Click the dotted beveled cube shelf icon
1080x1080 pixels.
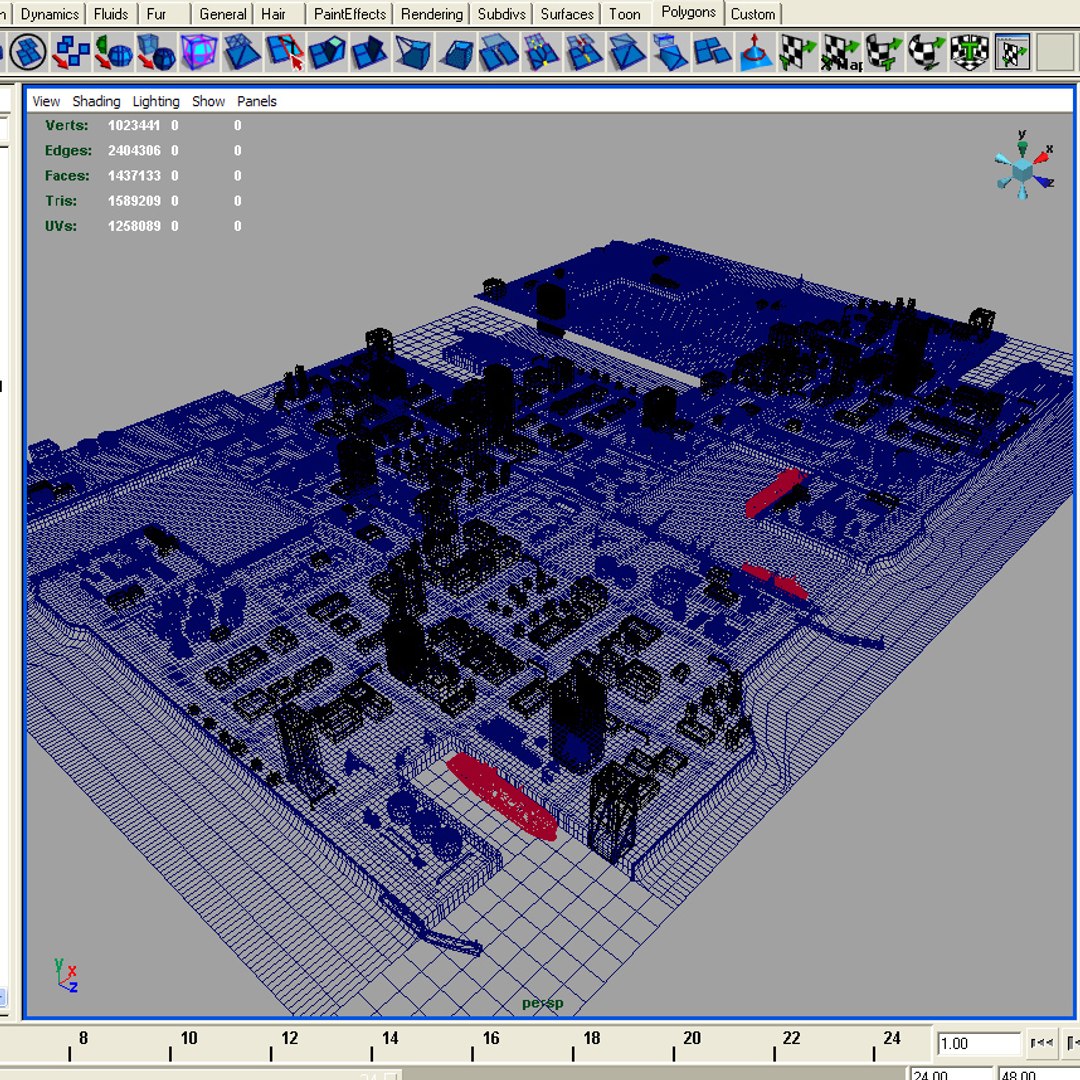[456, 52]
